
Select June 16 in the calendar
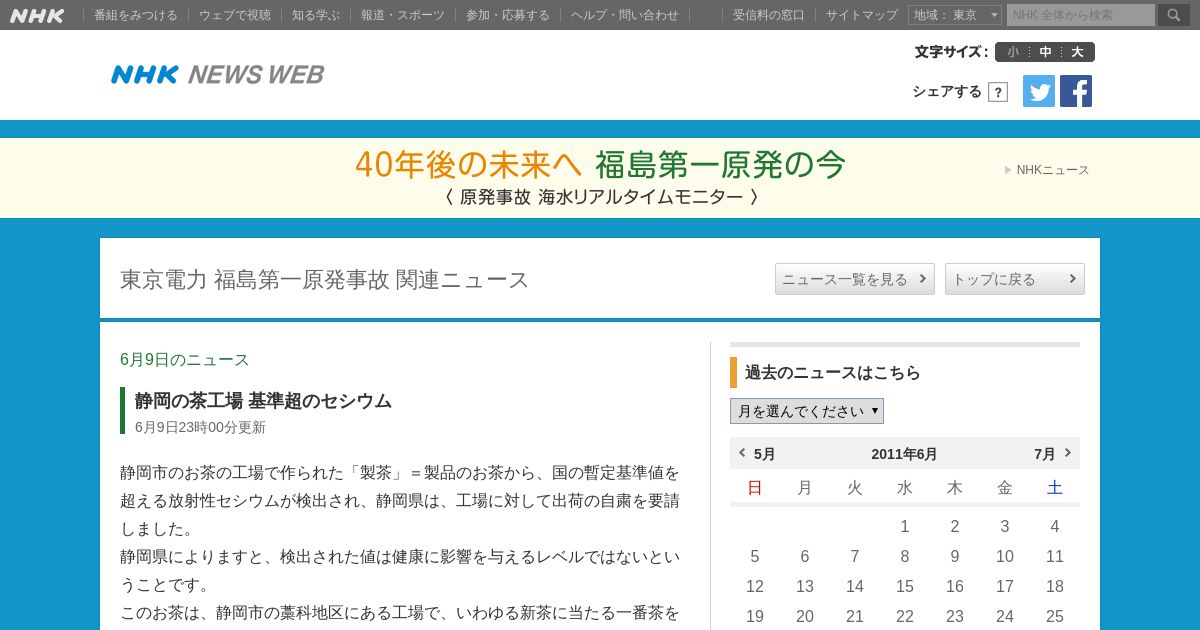point(955,587)
